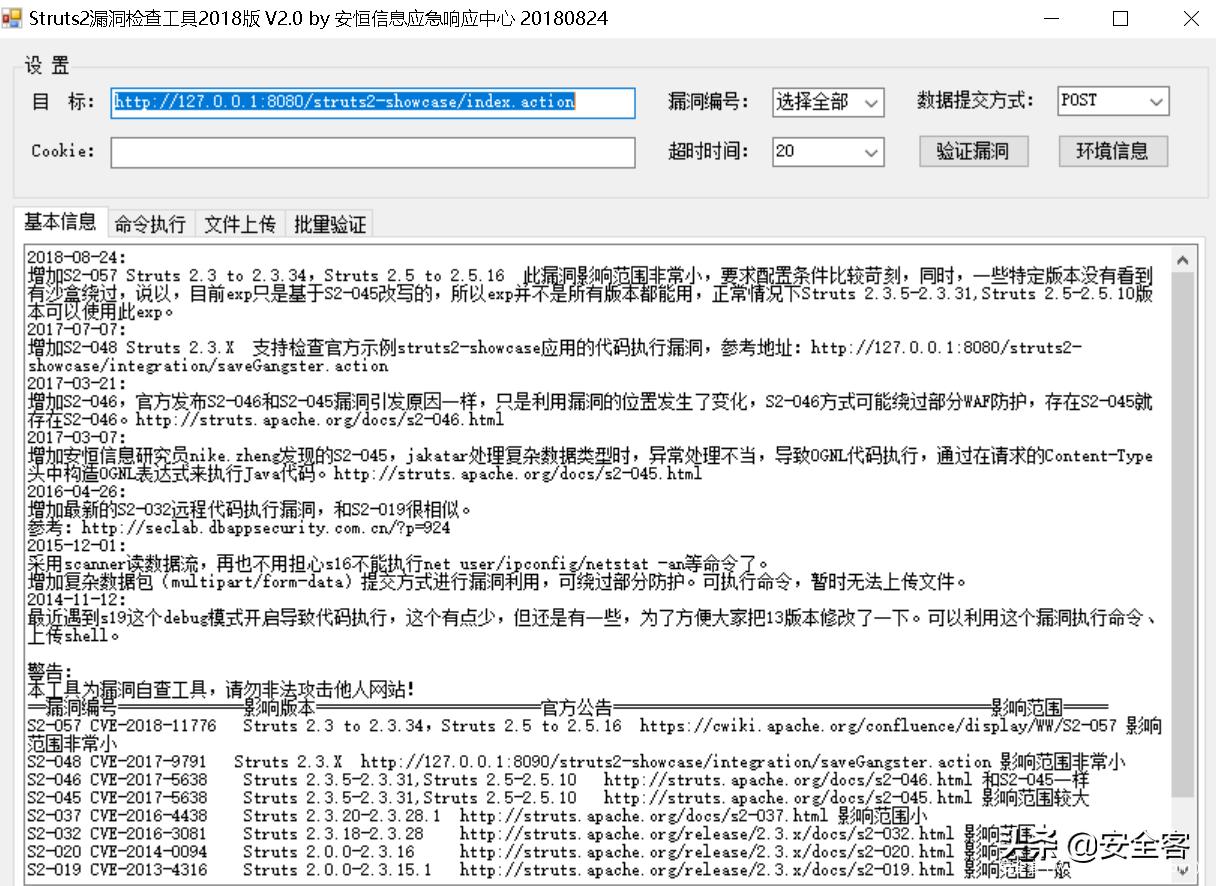This screenshot has height=886, width=1216.
Task: Click the 环境信息 button
Action: [1112, 151]
